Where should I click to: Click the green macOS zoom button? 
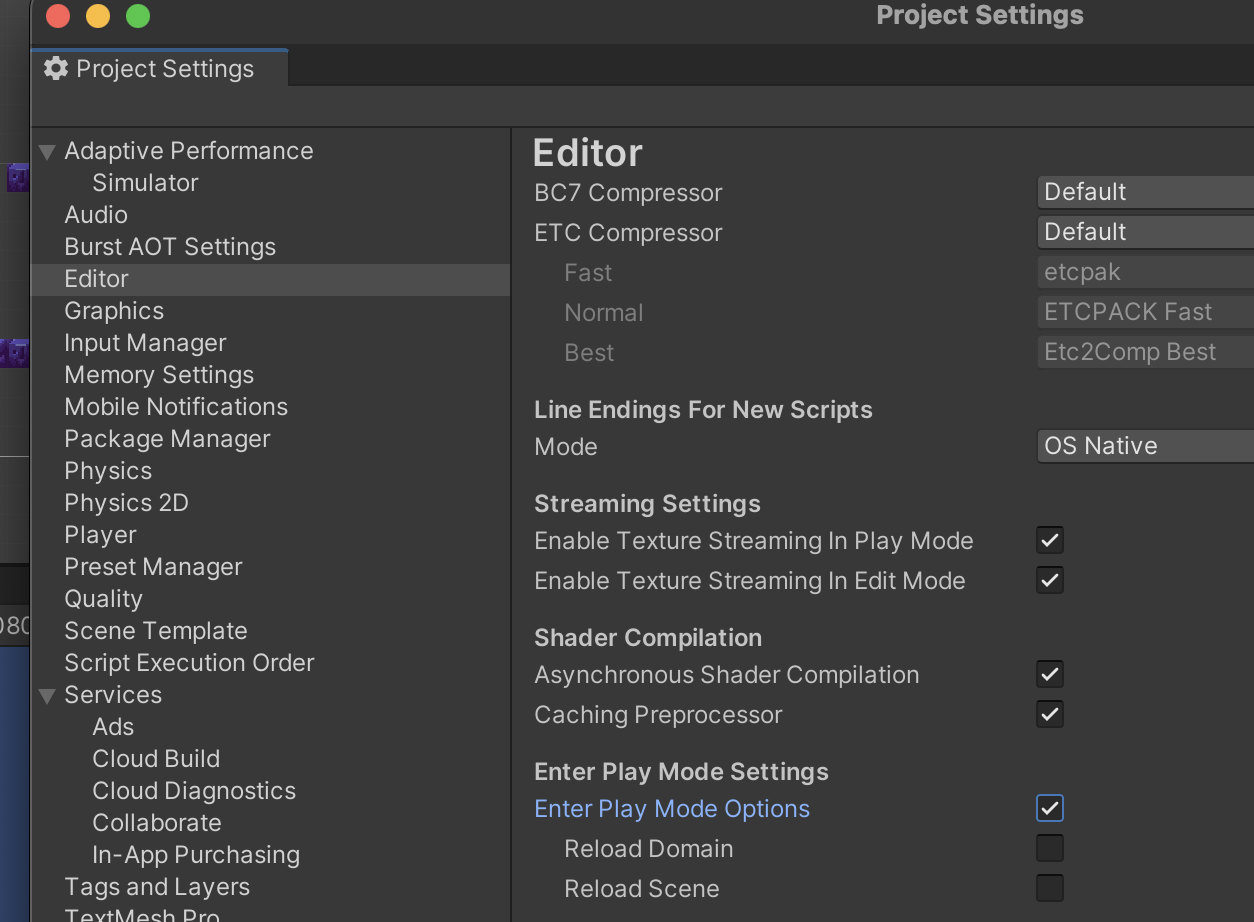click(x=138, y=16)
